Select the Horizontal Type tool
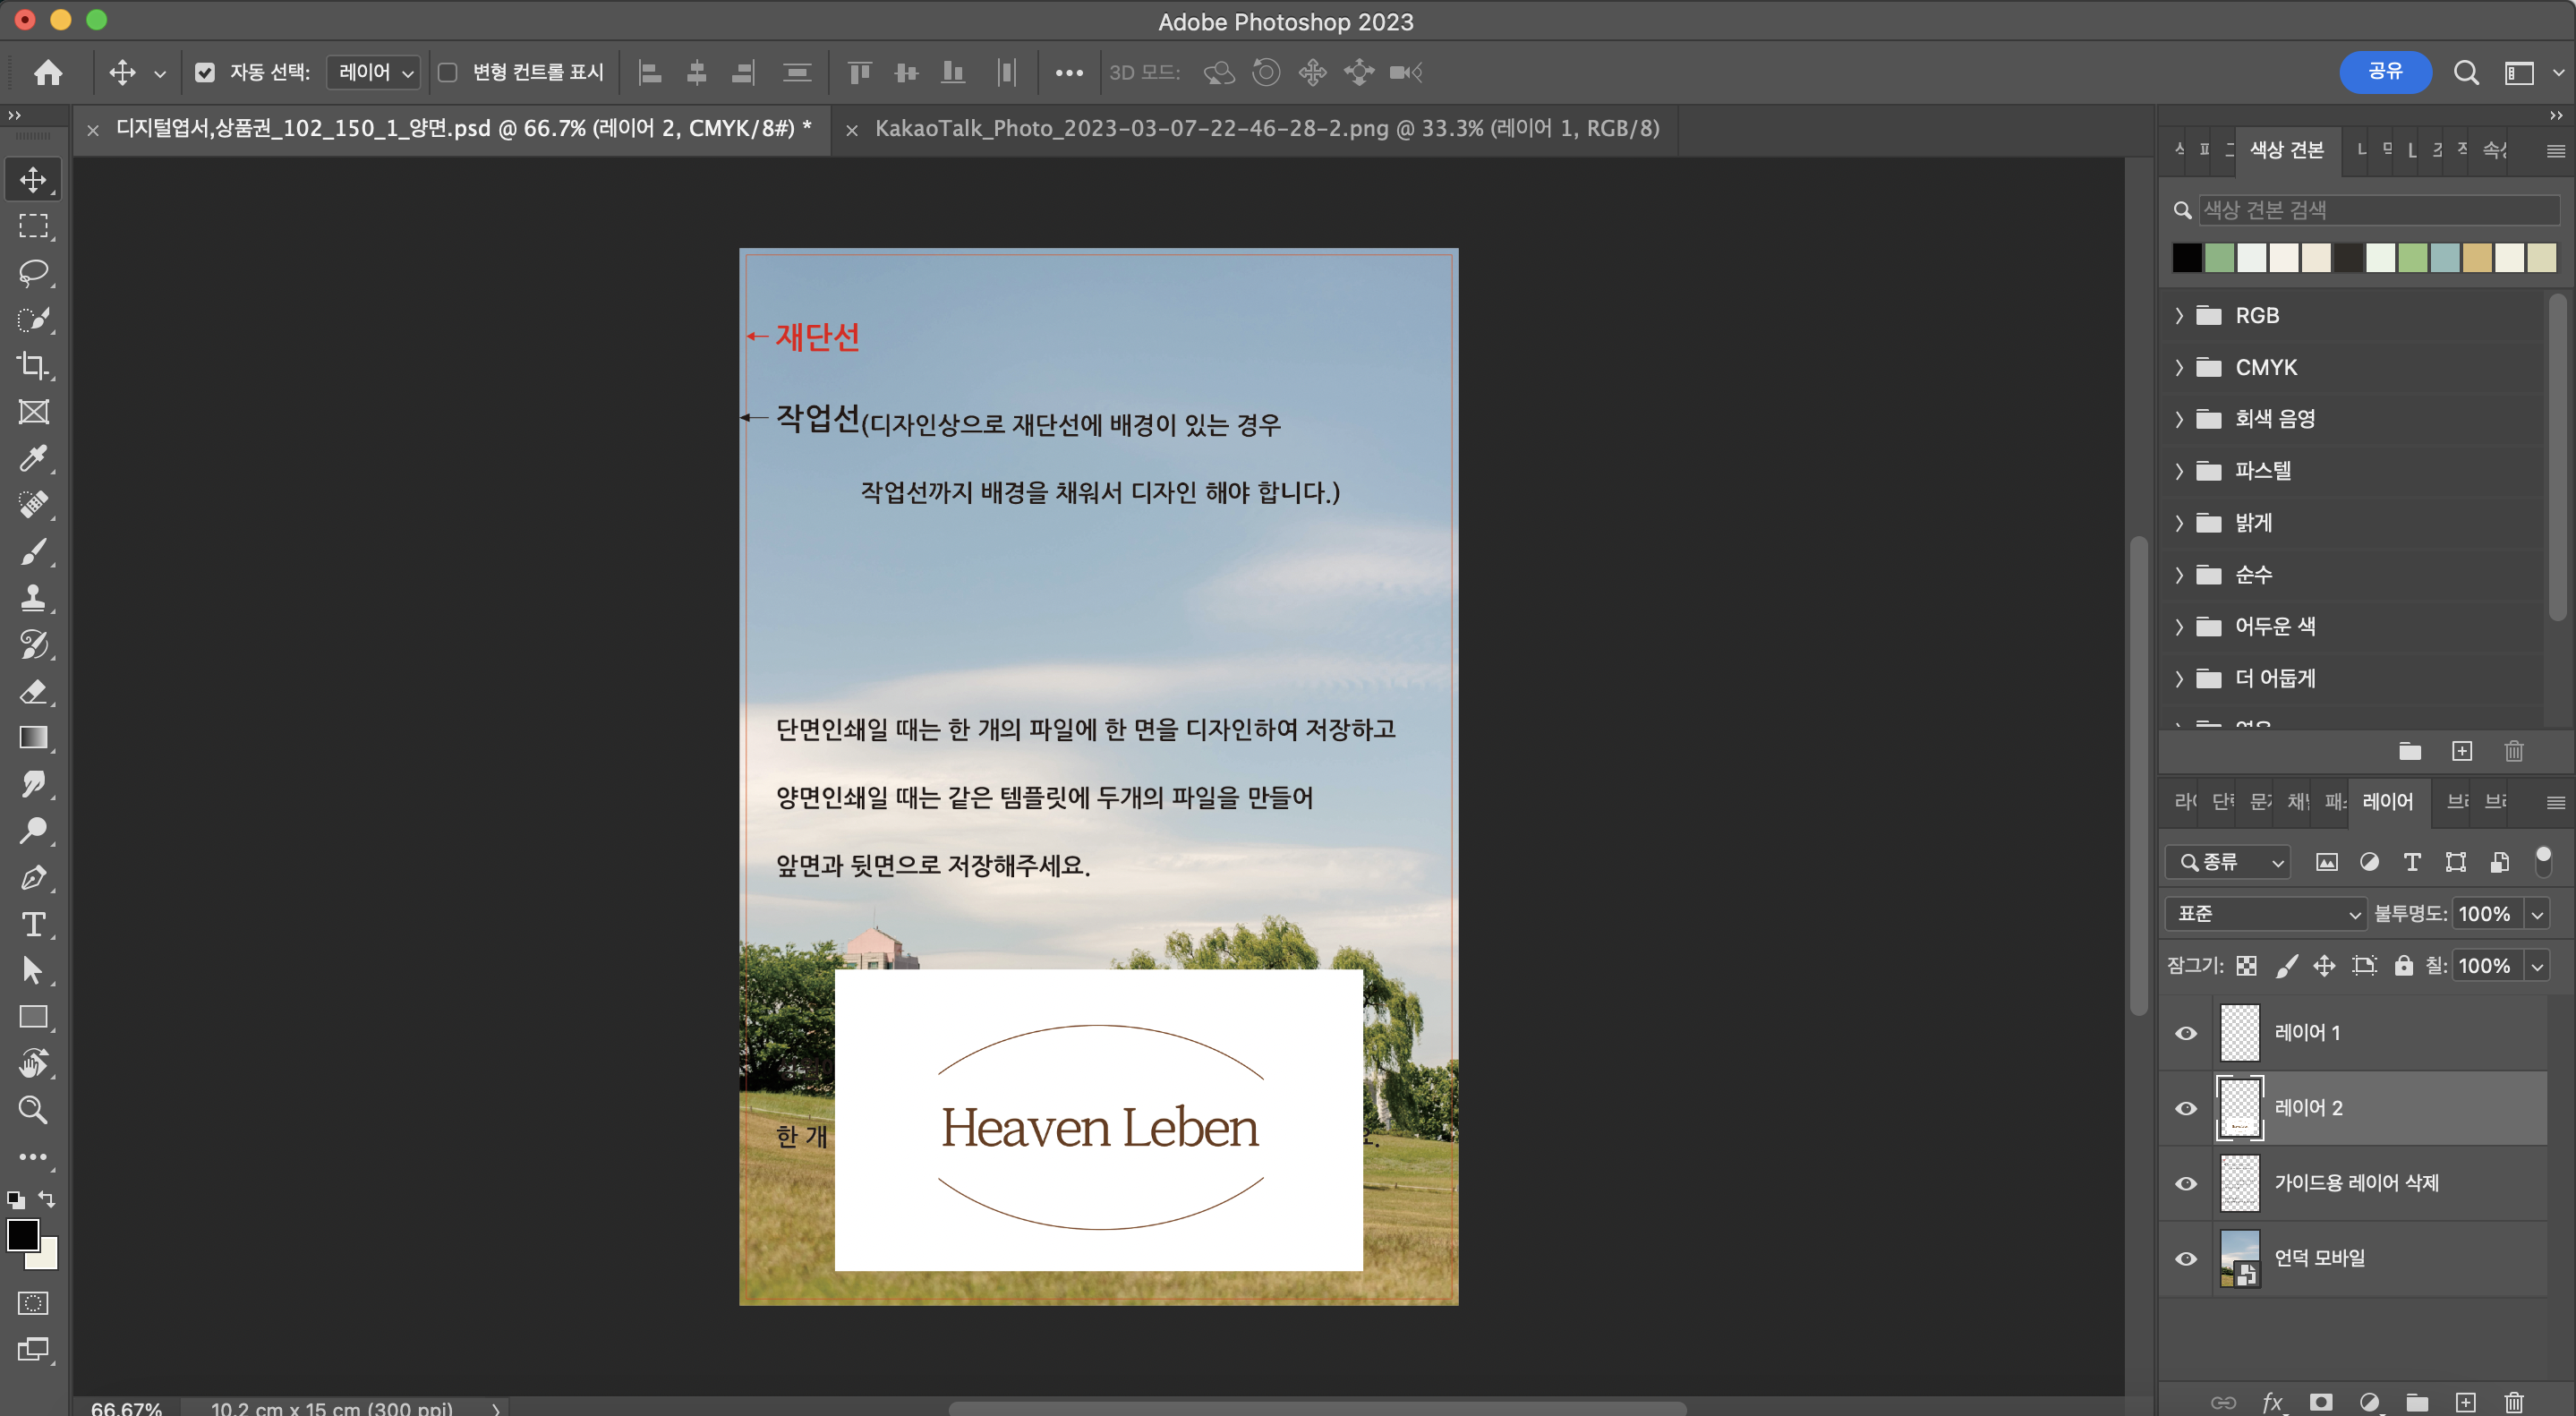 (x=33, y=924)
